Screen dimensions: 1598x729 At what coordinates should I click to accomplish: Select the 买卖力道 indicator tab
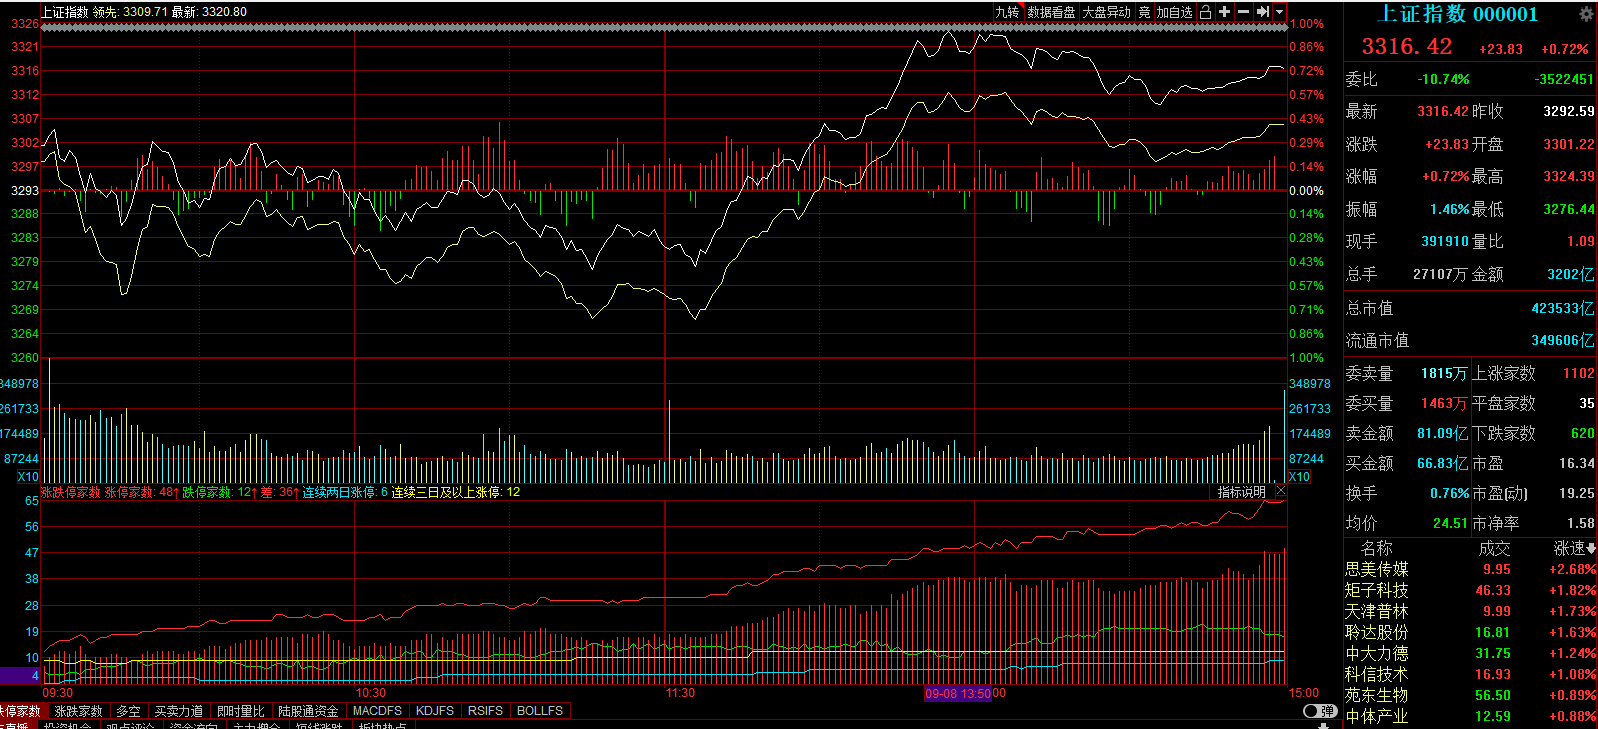tap(179, 711)
